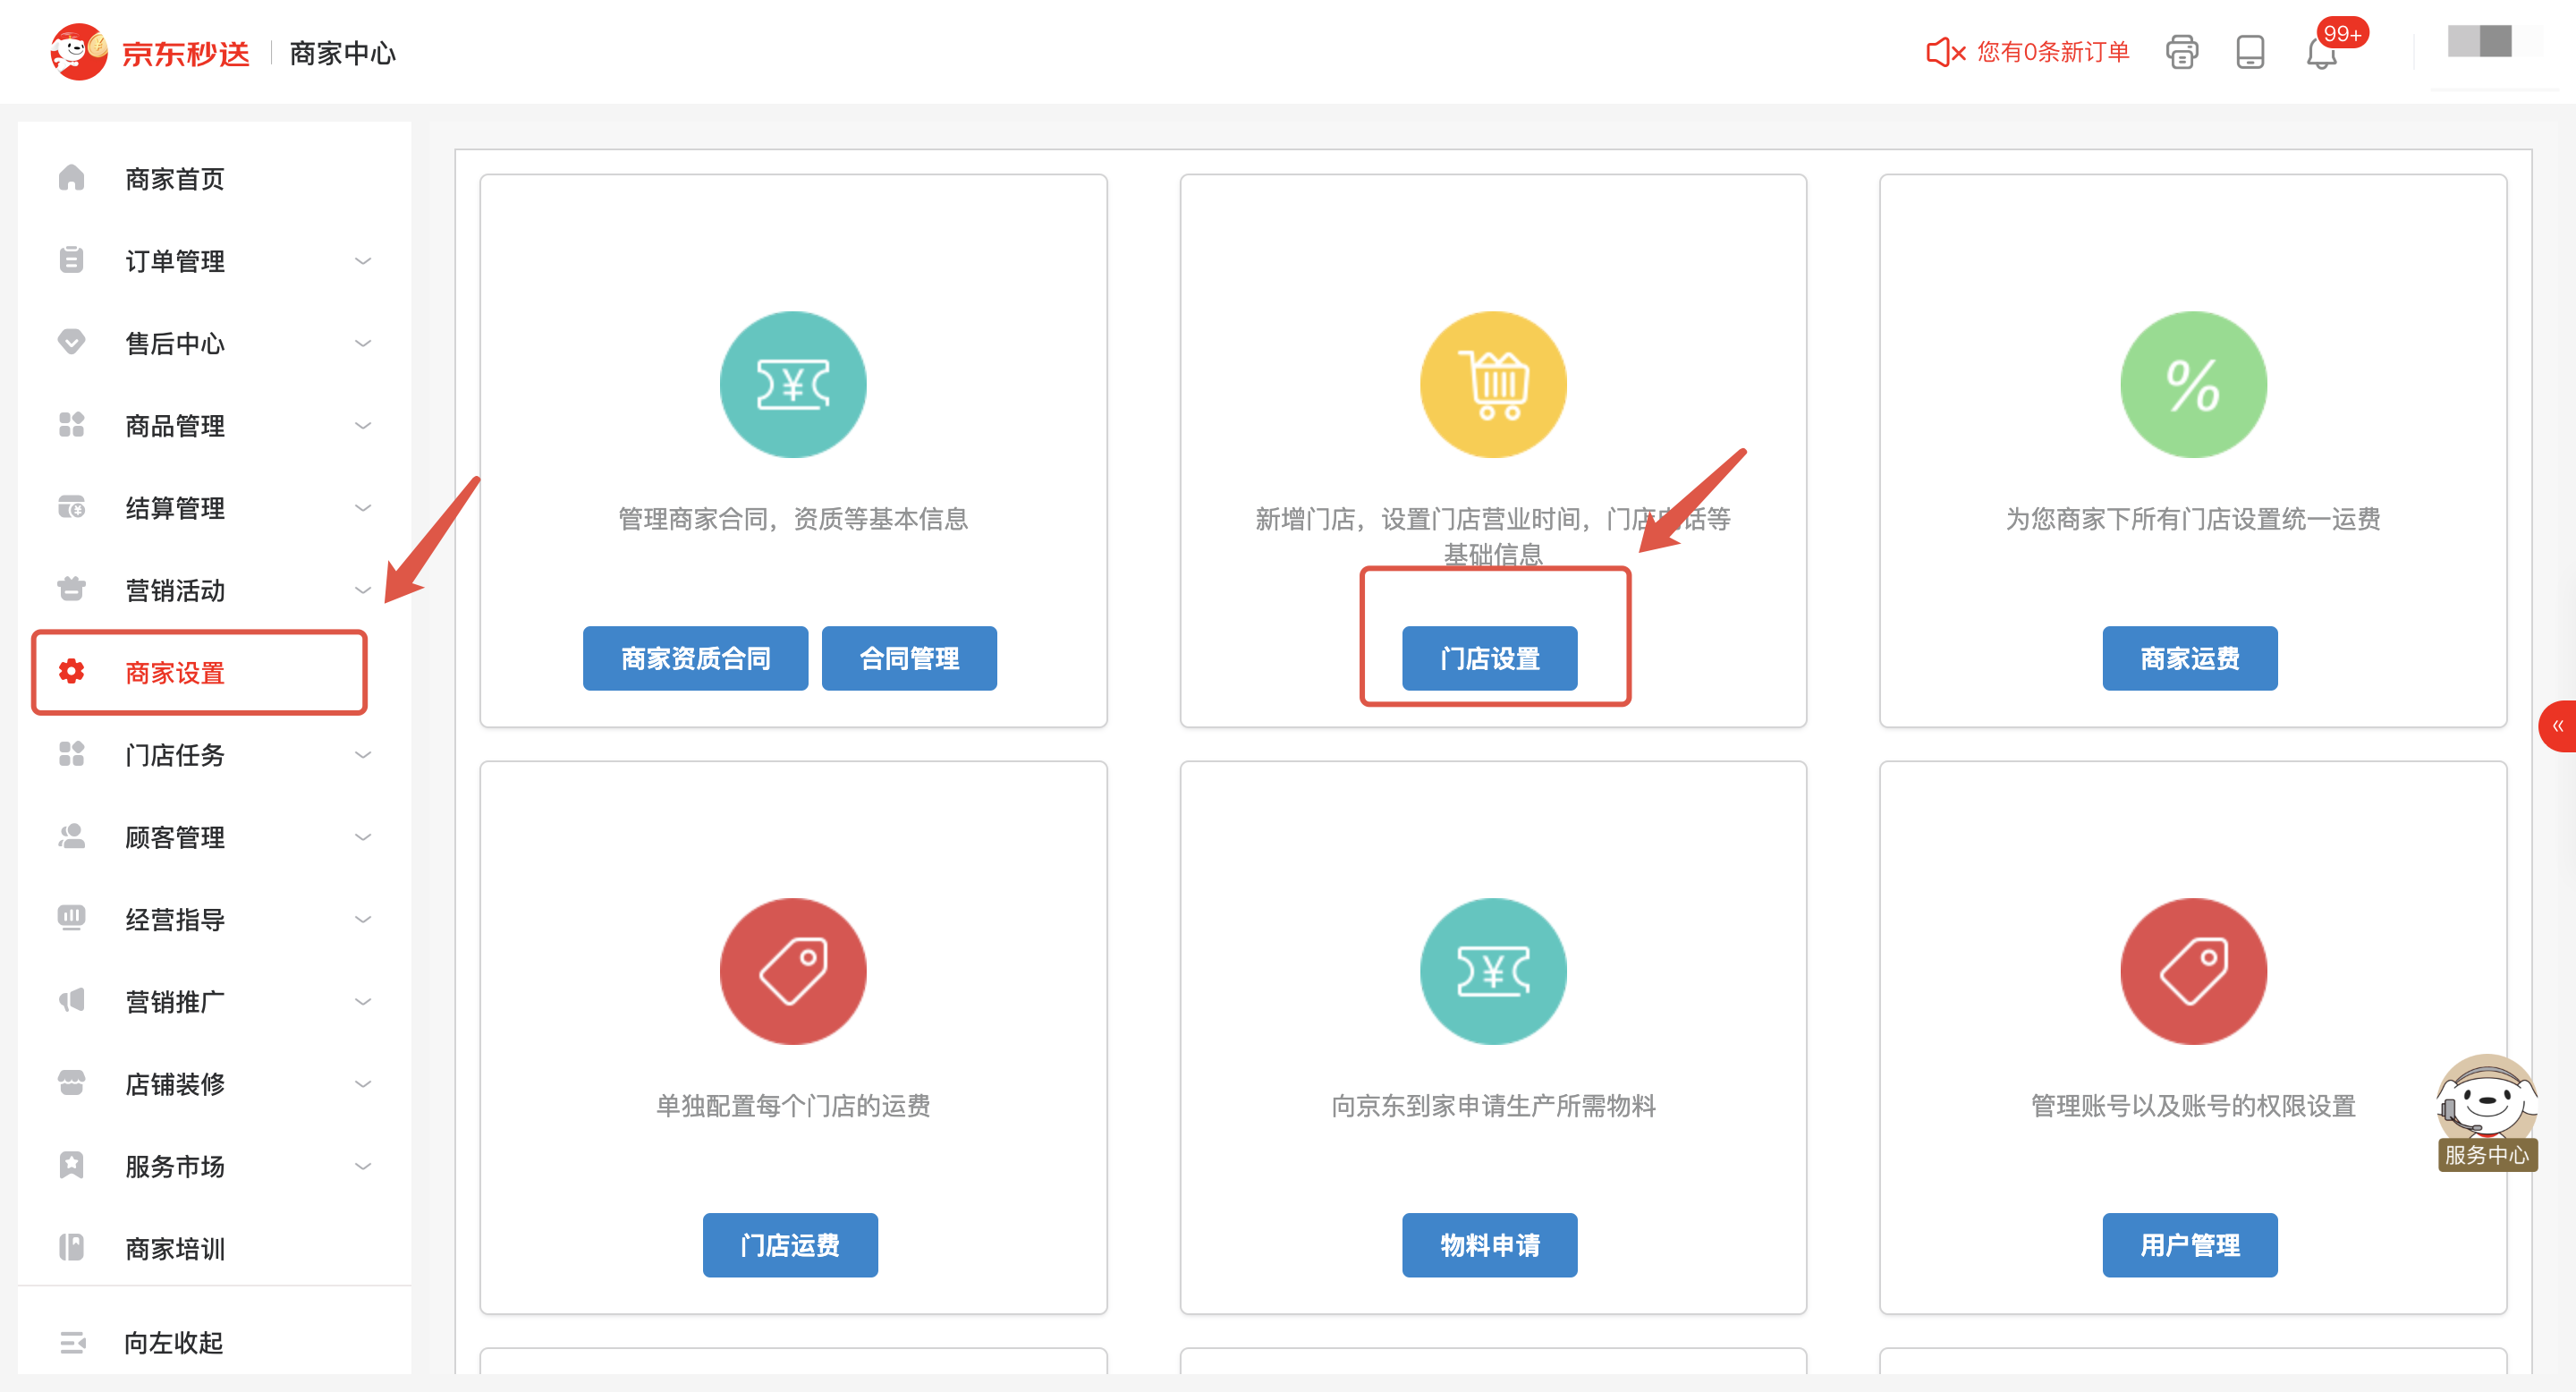Click the heart icon beside 售后中心
Image resolution: width=2576 pixels, height=1392 pixels.
click(x=71, y=342)
